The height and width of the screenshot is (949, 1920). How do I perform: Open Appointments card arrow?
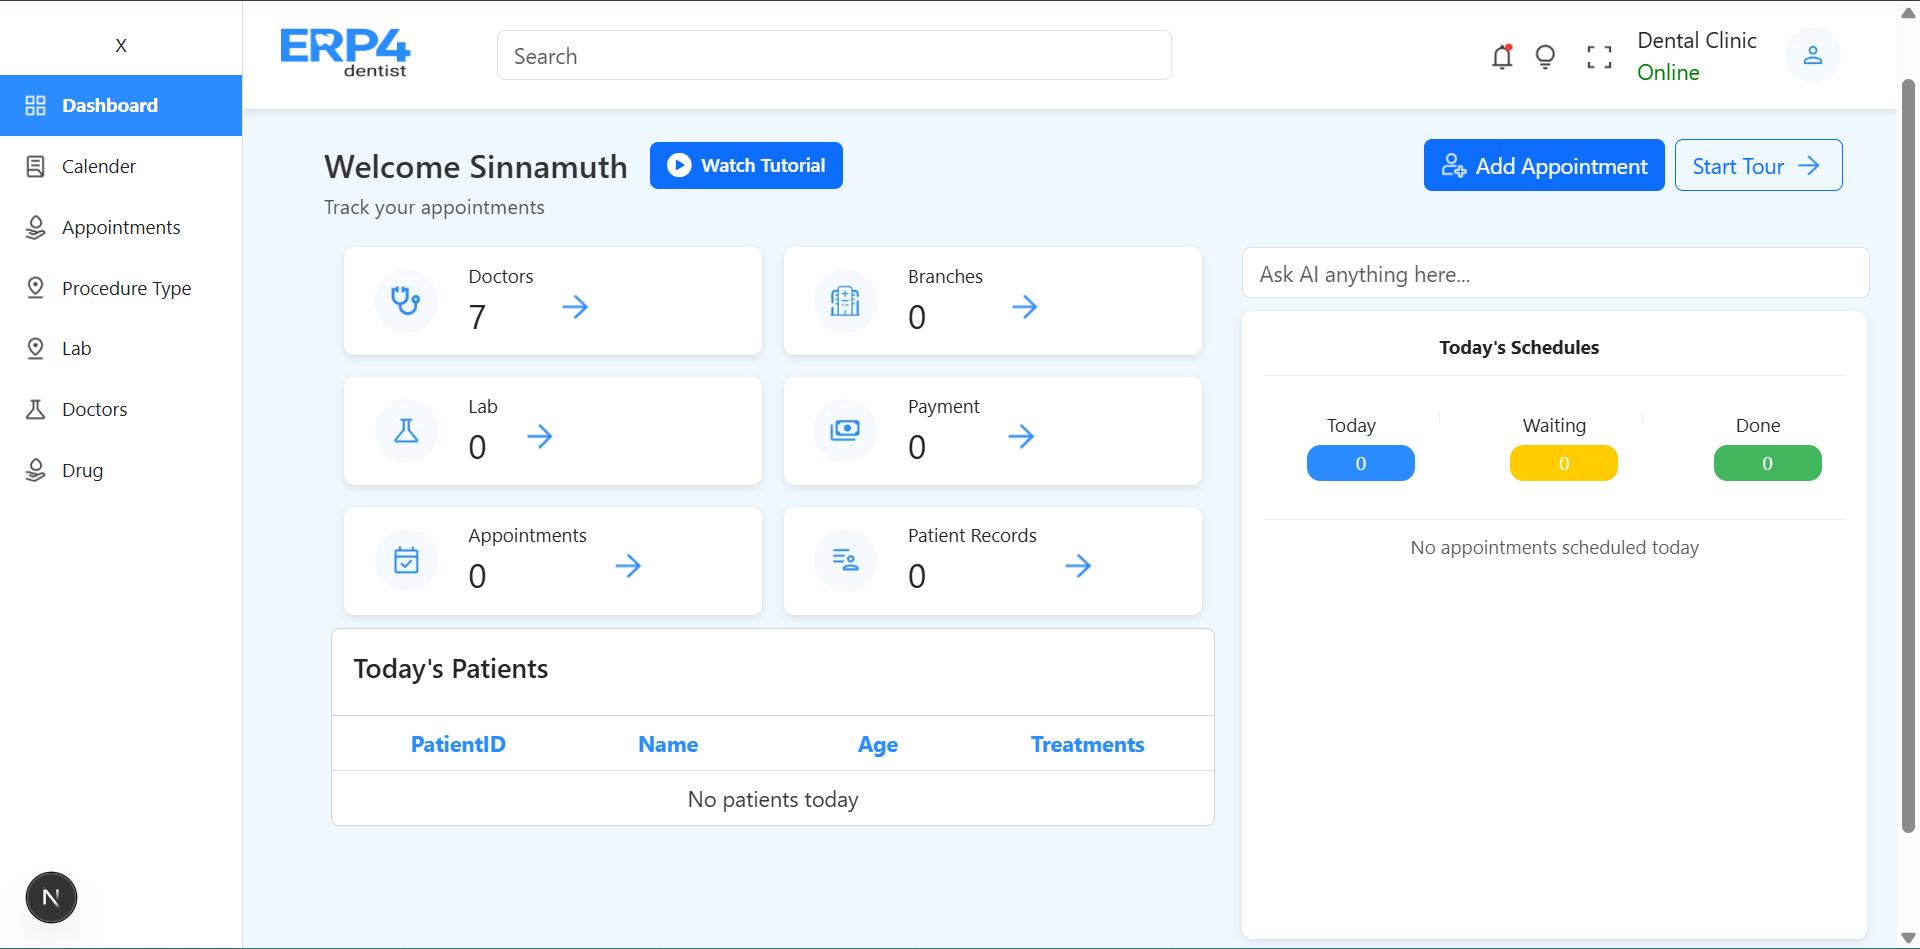click(628, 566)
